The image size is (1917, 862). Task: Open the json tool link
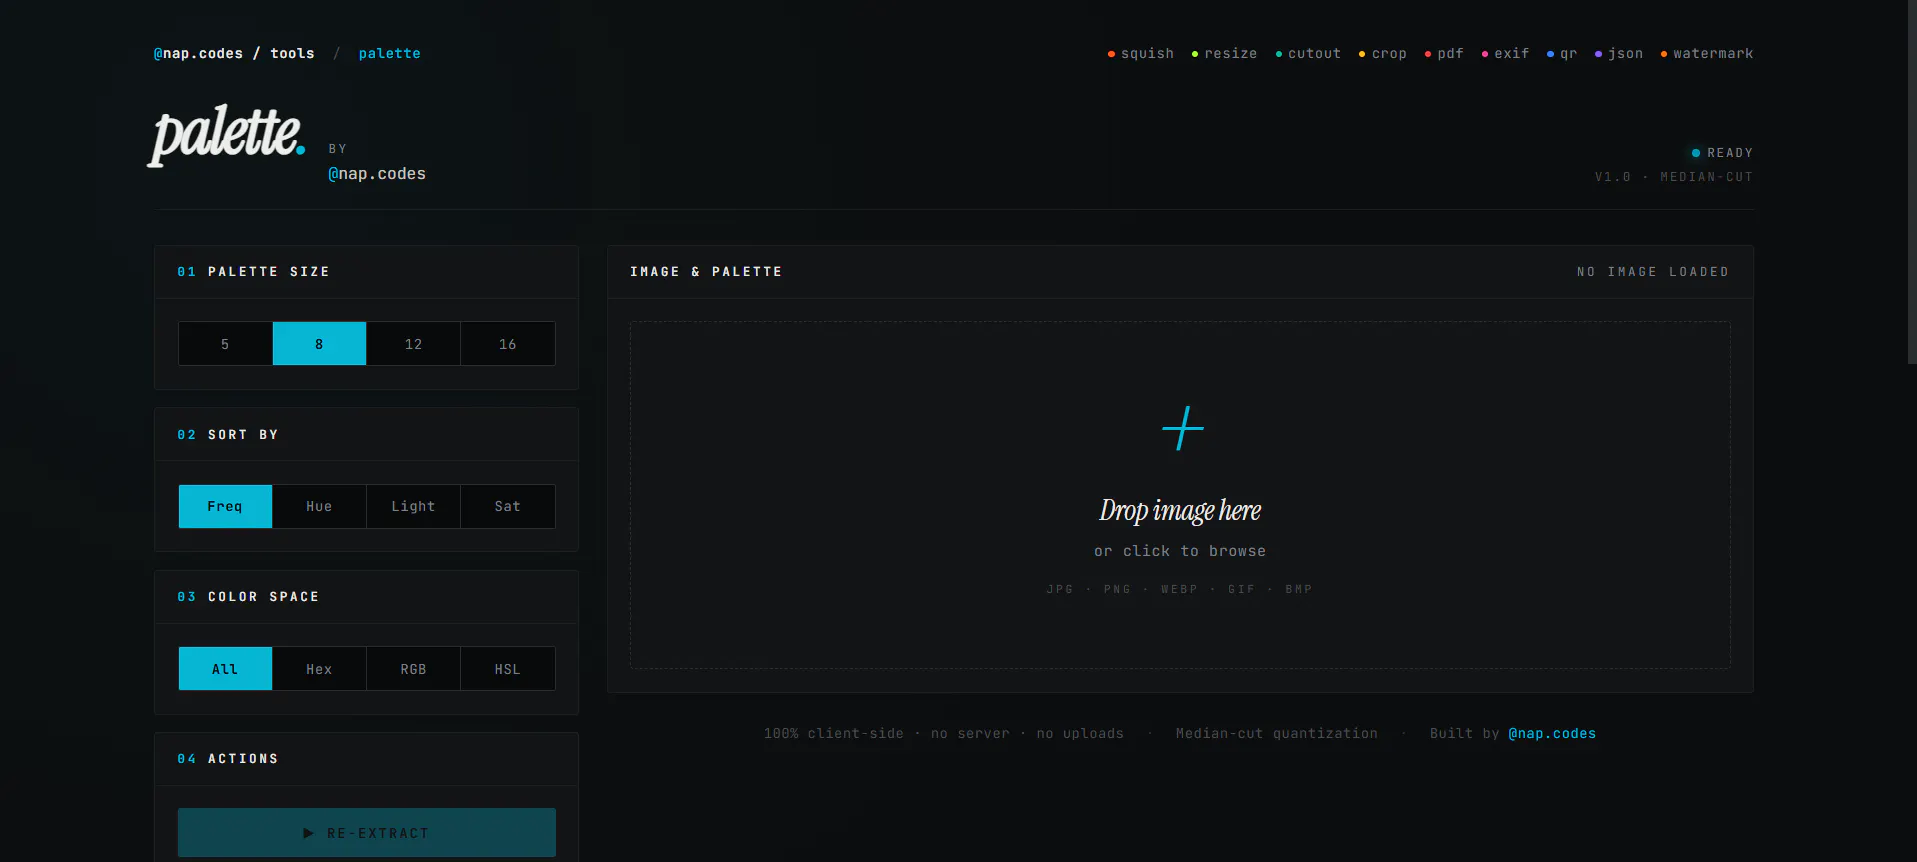coord(1619,54)
